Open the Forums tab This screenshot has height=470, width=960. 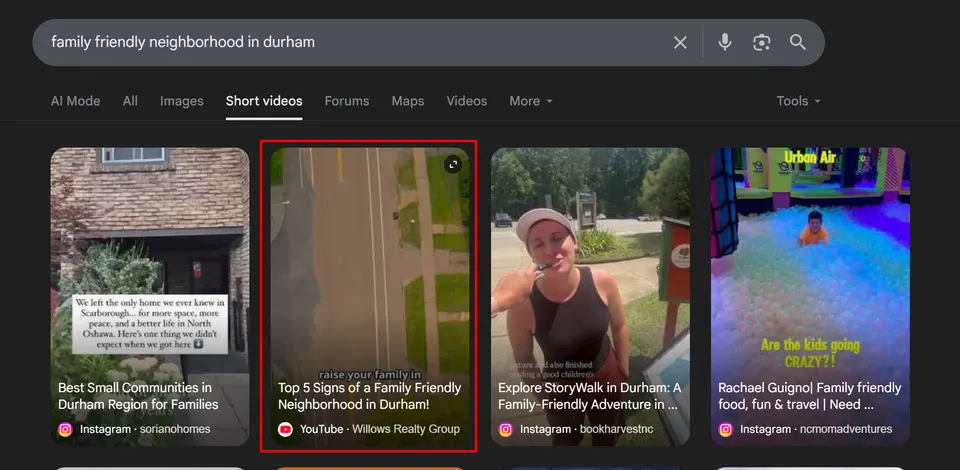347,101
